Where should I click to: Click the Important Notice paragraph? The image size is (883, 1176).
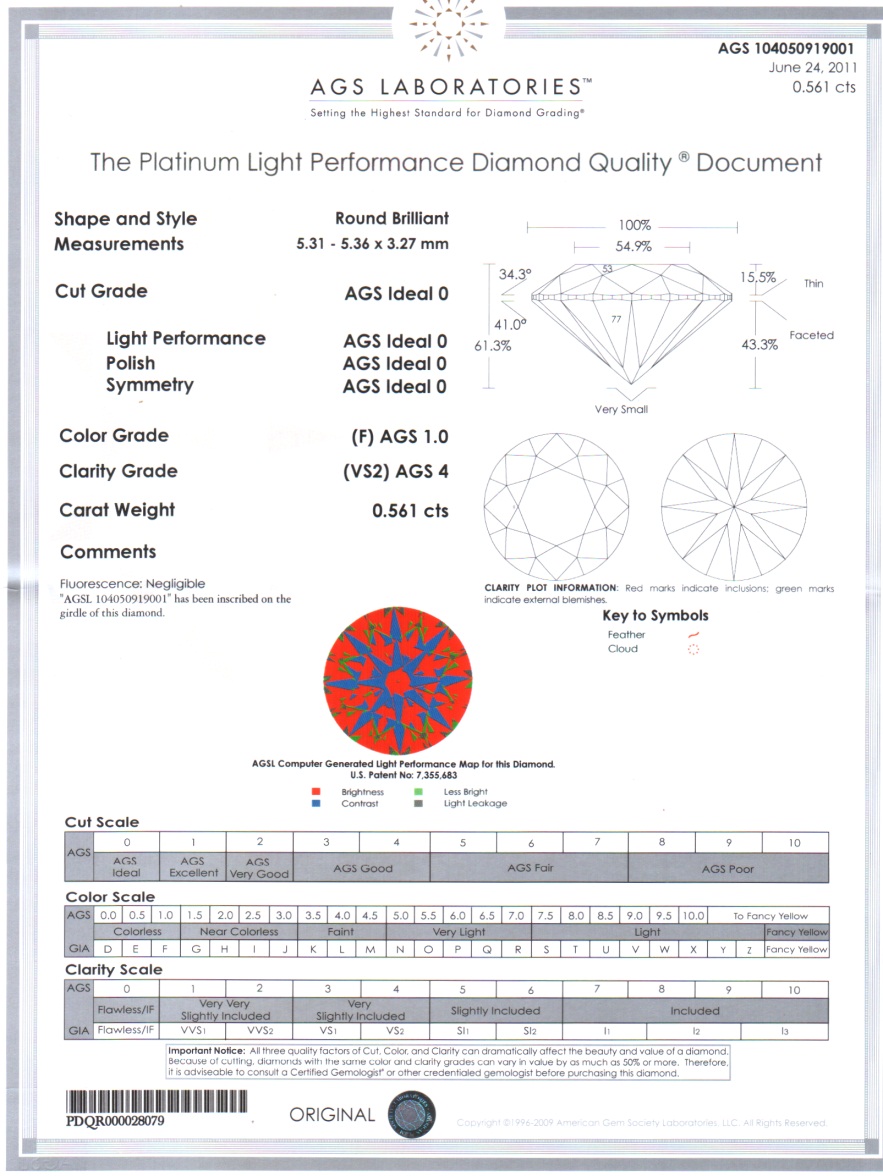coord(448,1062)
